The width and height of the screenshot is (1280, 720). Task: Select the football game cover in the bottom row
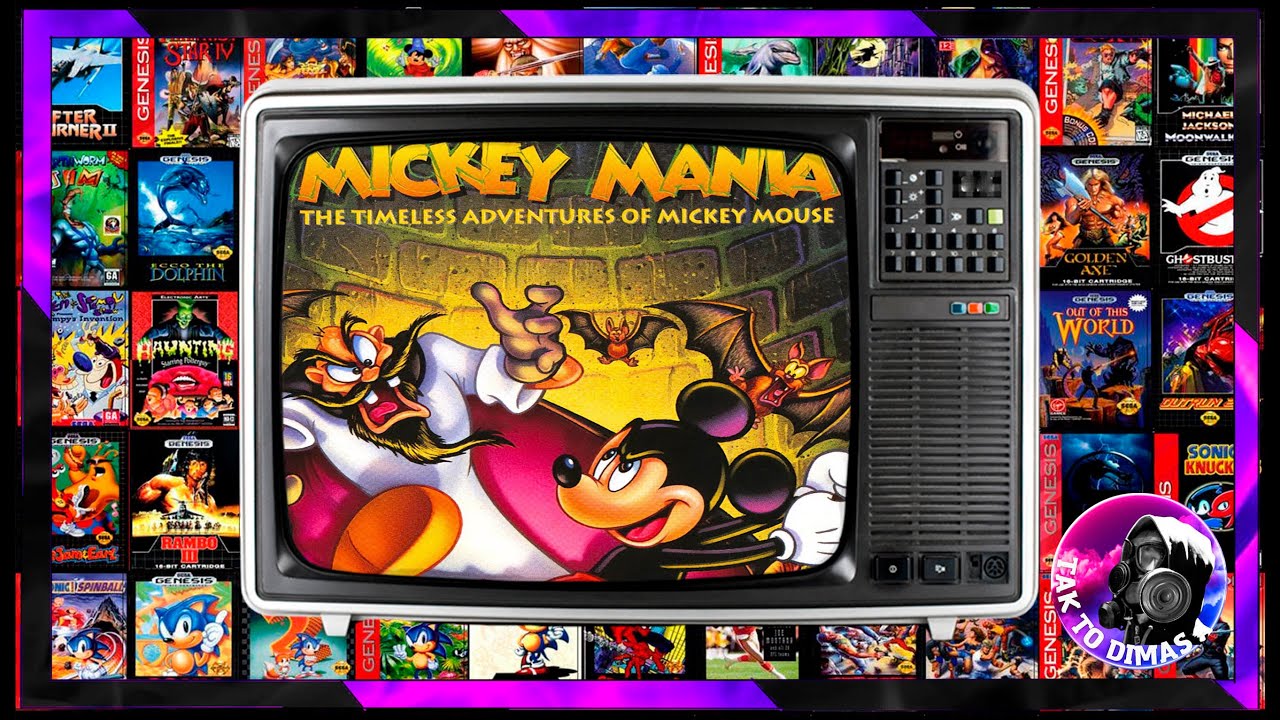(x=752, y=652)
